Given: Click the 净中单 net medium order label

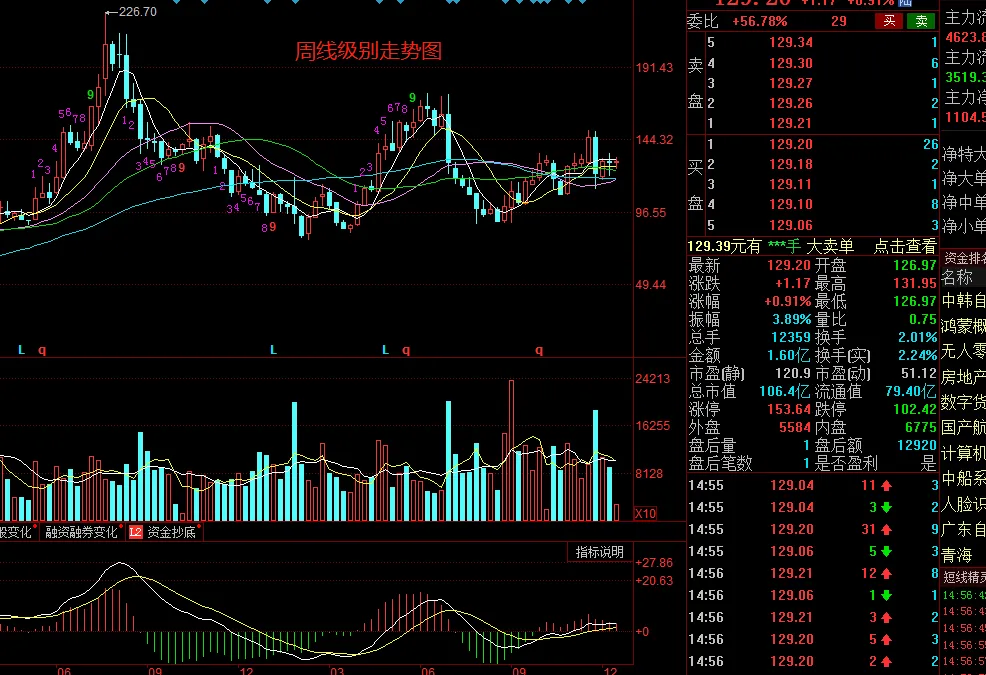Looking at the screenshot, I should coord(964,202).
